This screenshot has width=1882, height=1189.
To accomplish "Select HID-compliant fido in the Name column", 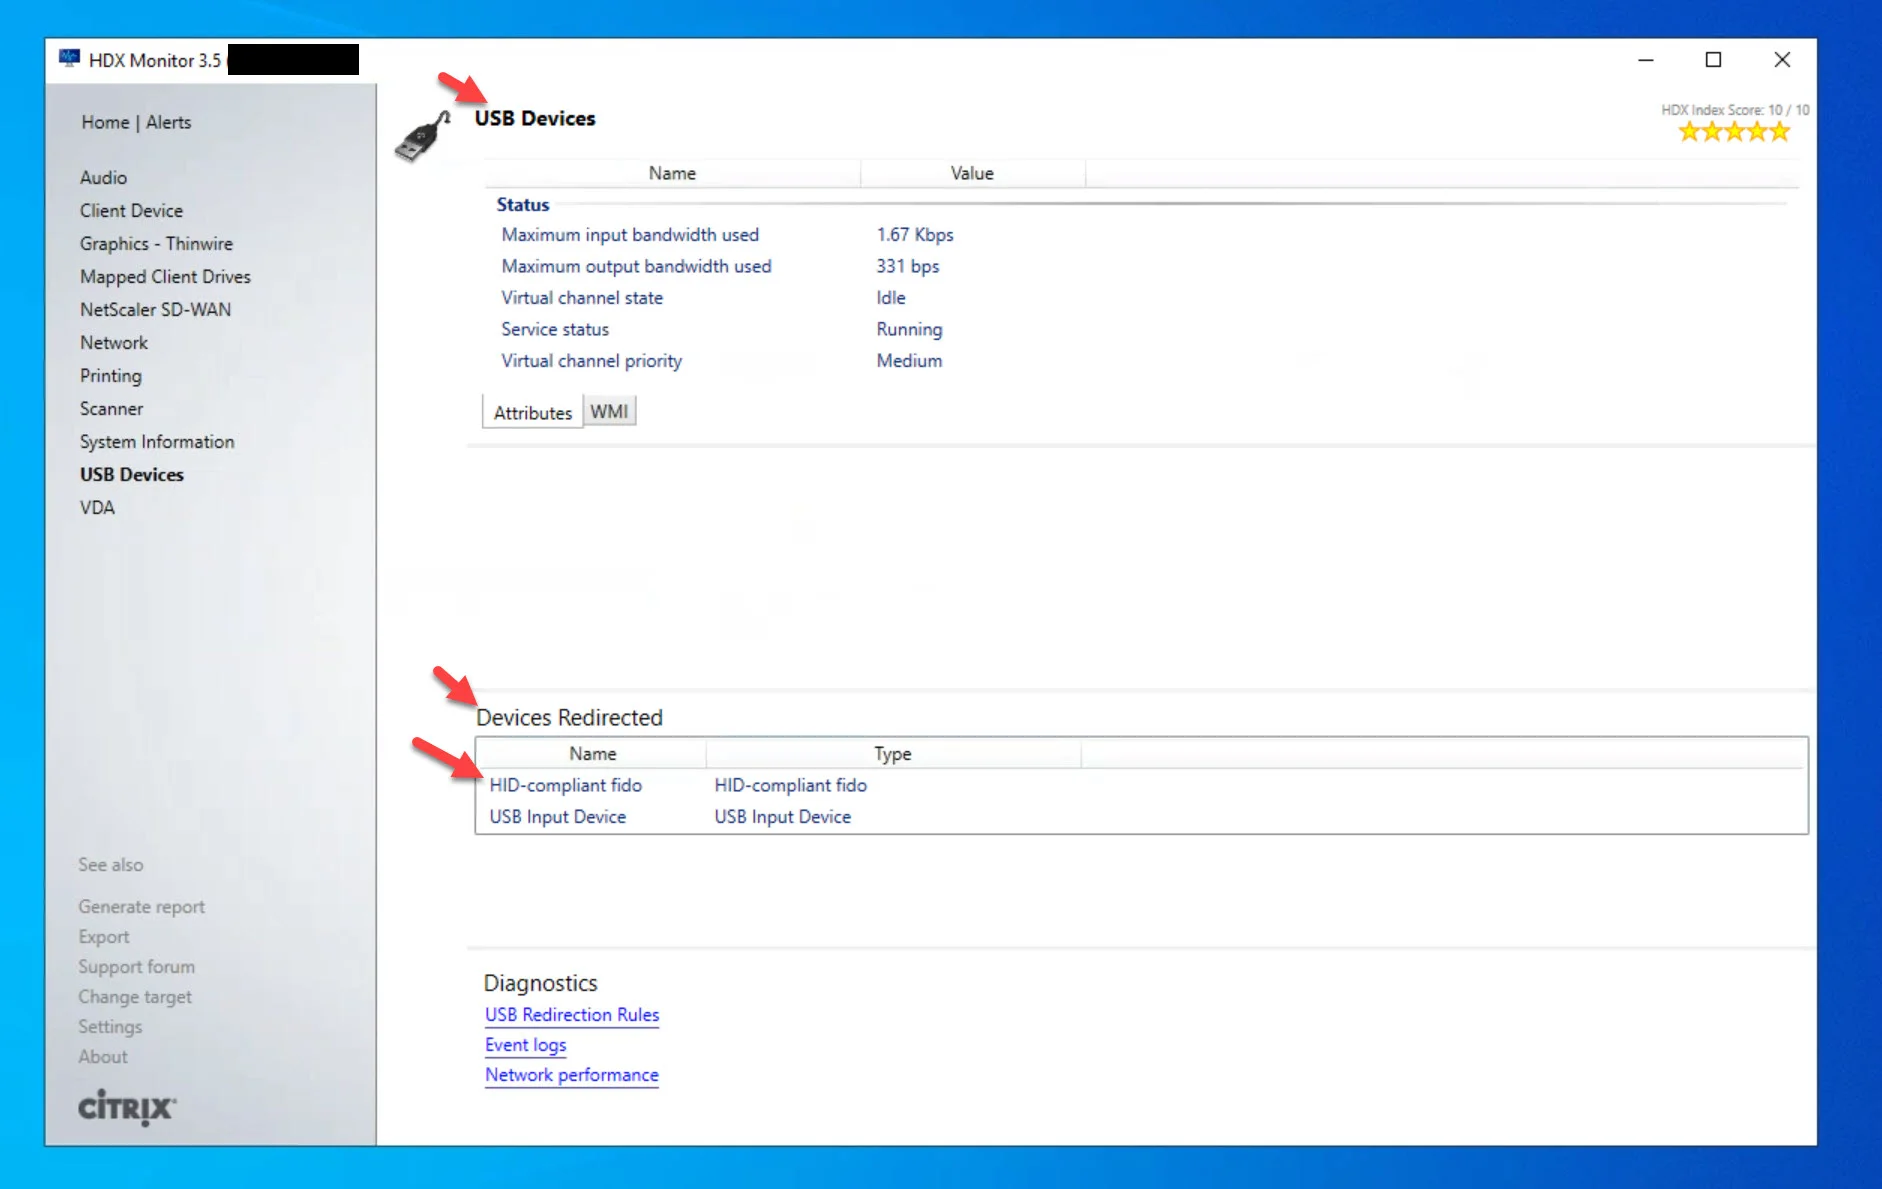I will [x=565, y=785].
